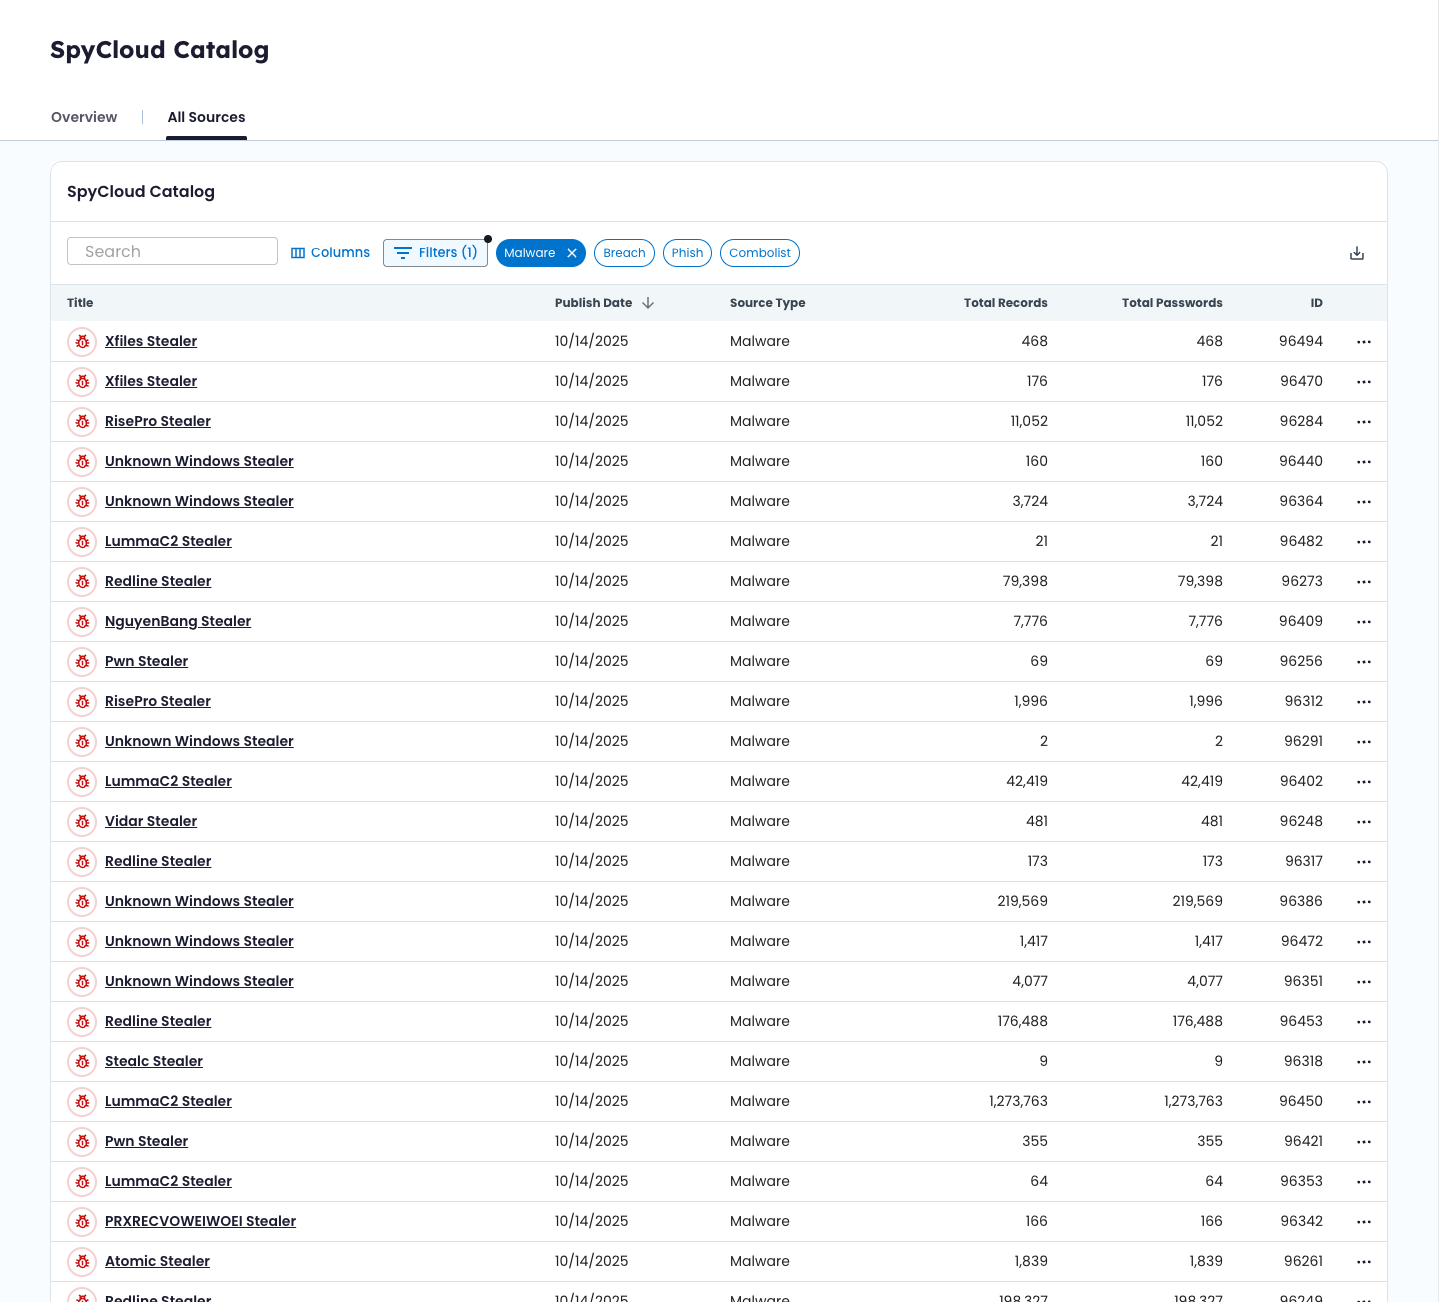Open Xfiles Stealer link with 468 records
1439x1302 pixels.
click(x=151, y=341)
